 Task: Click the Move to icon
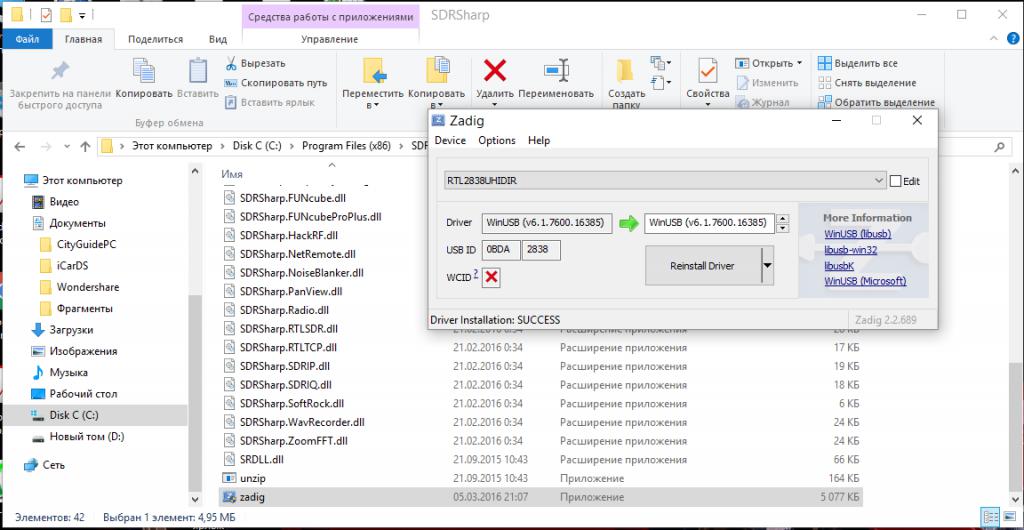[x=373, y=72]
